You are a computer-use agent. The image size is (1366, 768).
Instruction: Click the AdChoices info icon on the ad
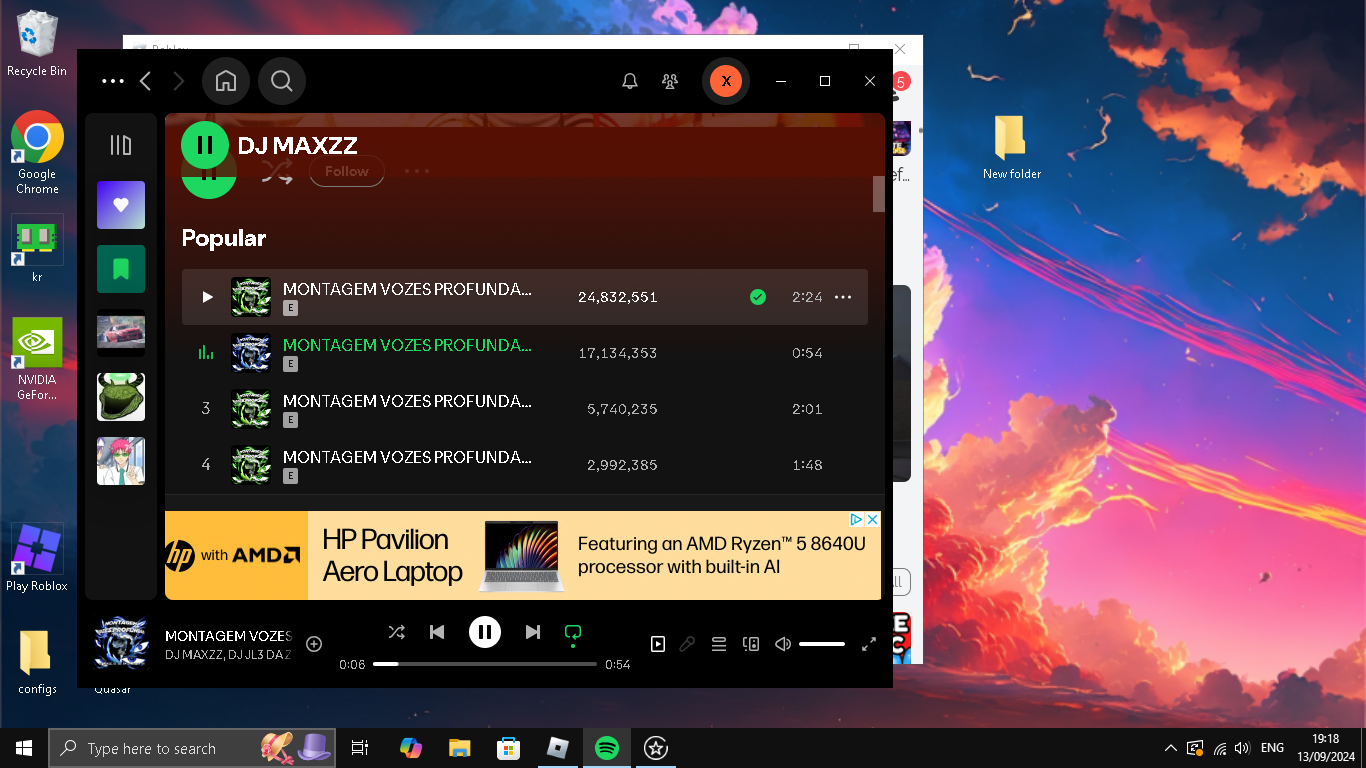pos(856,520)
